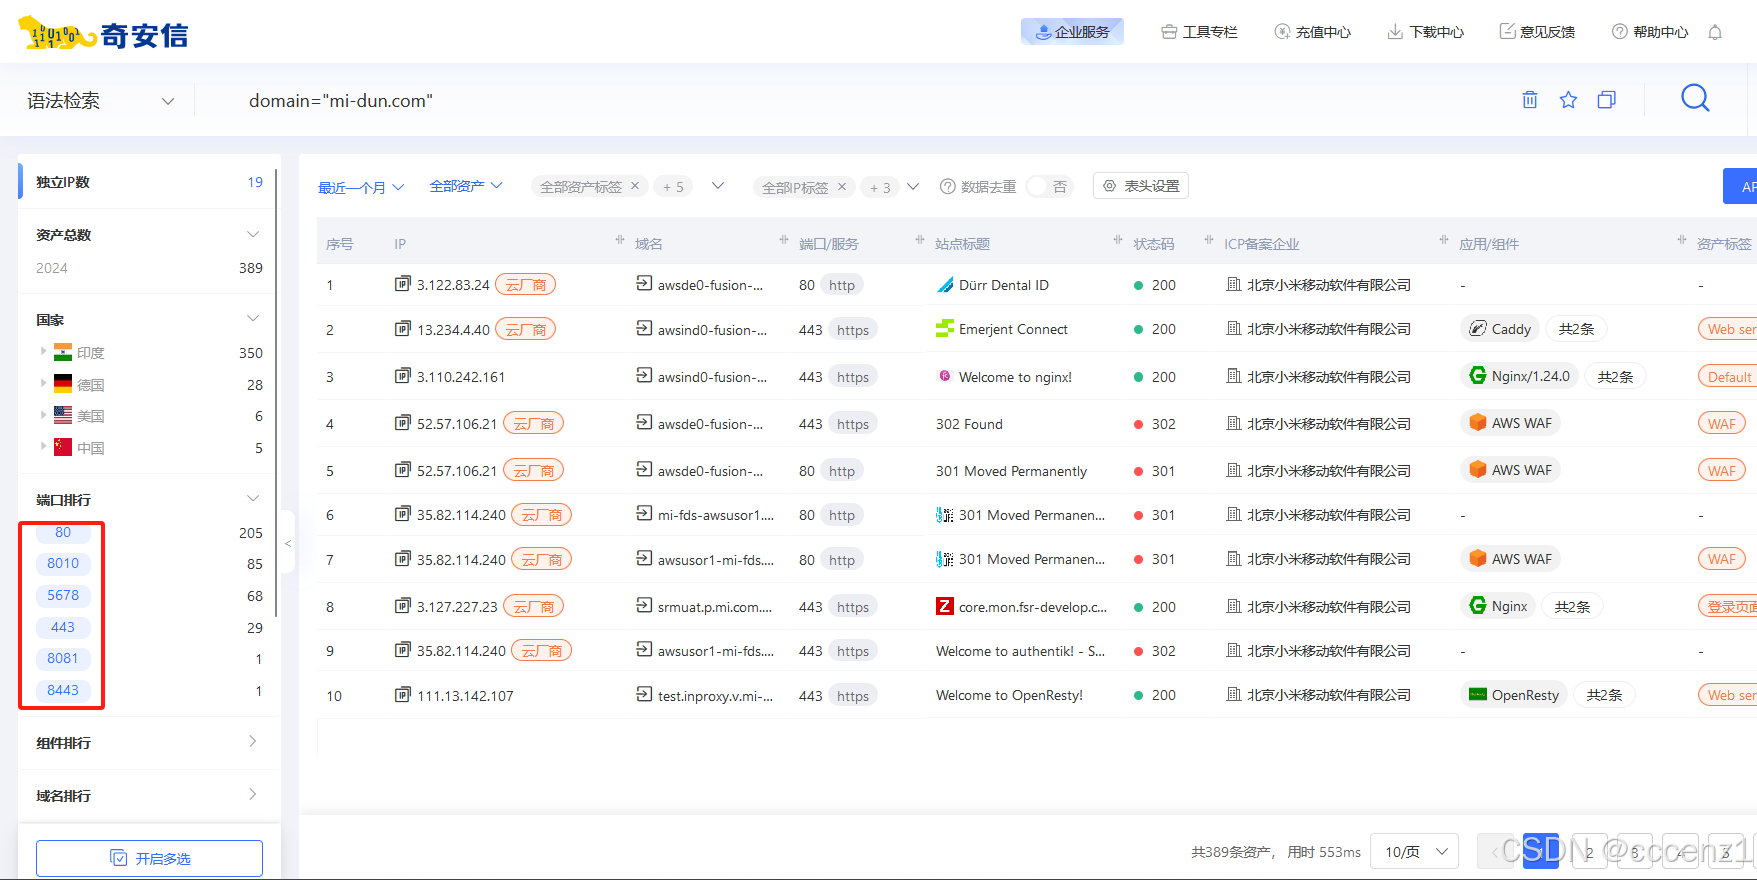The width and height of the screenshot is (1757, 880).
Task: Click the sort icon on 域名 column
Action: [784, 240]
